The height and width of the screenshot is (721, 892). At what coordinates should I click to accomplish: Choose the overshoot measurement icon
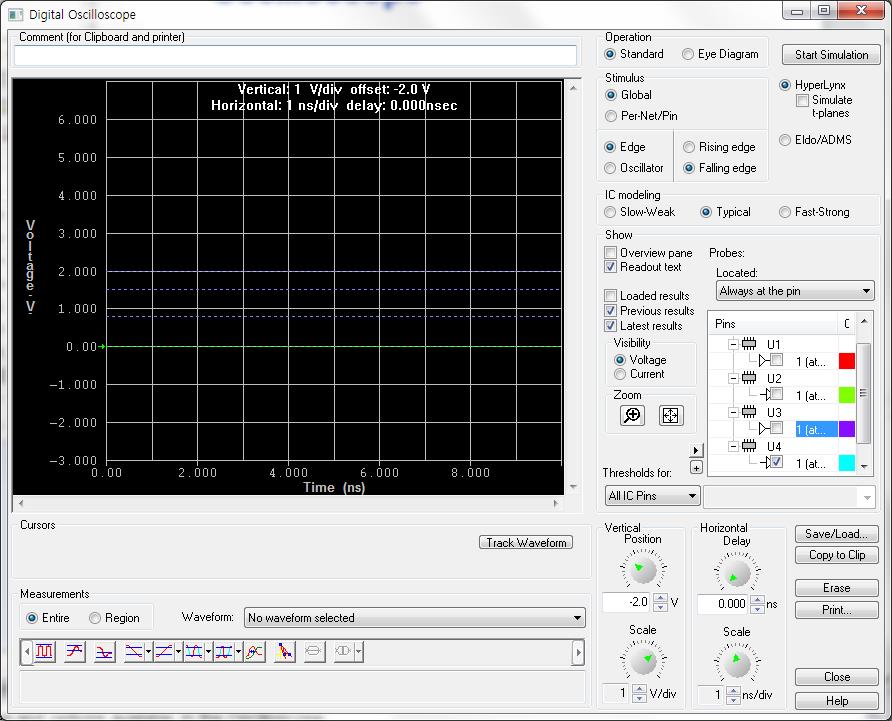coord(75,652)
